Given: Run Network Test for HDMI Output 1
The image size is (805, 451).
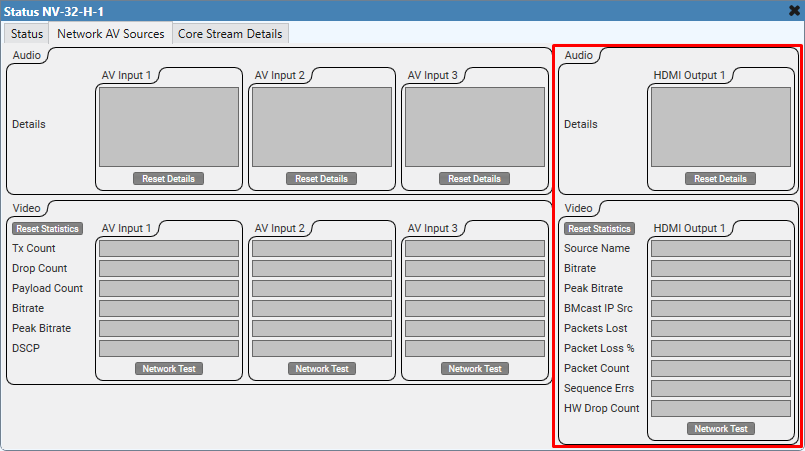Looking at the screenshot, I should 720,429.
